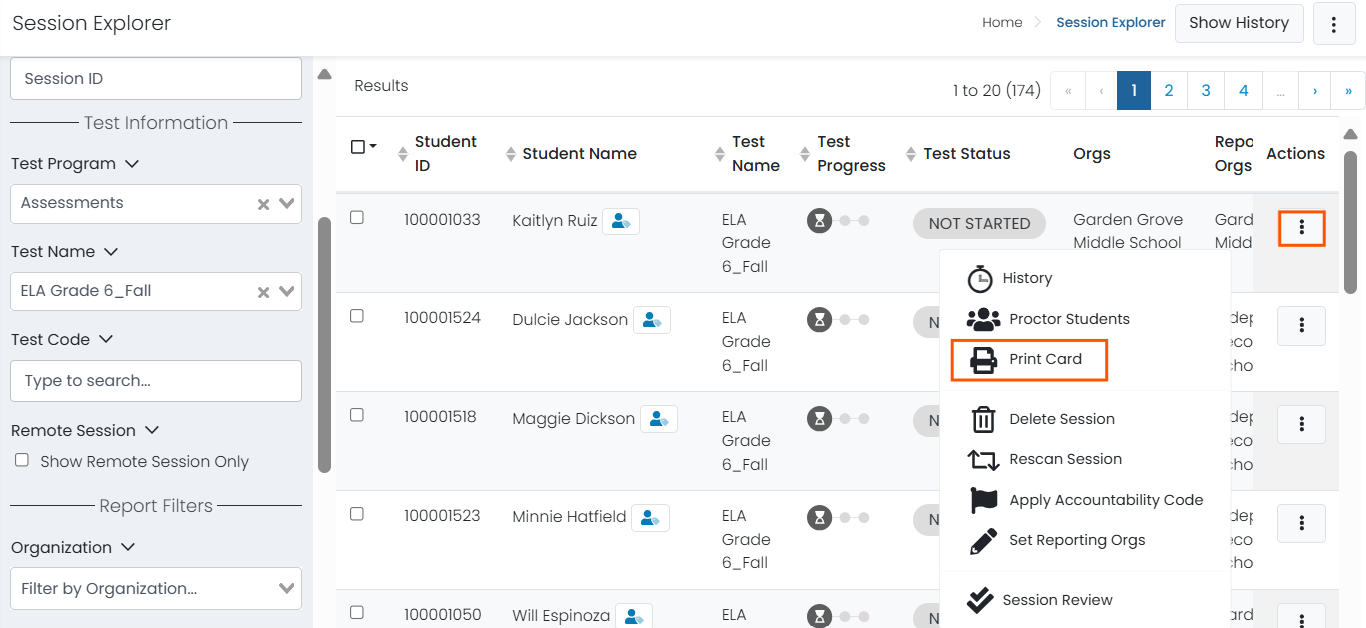Collapse the Remote Session filter section label
The height and width of the screenshot is (628, 1366).
[x=85, y=430]
